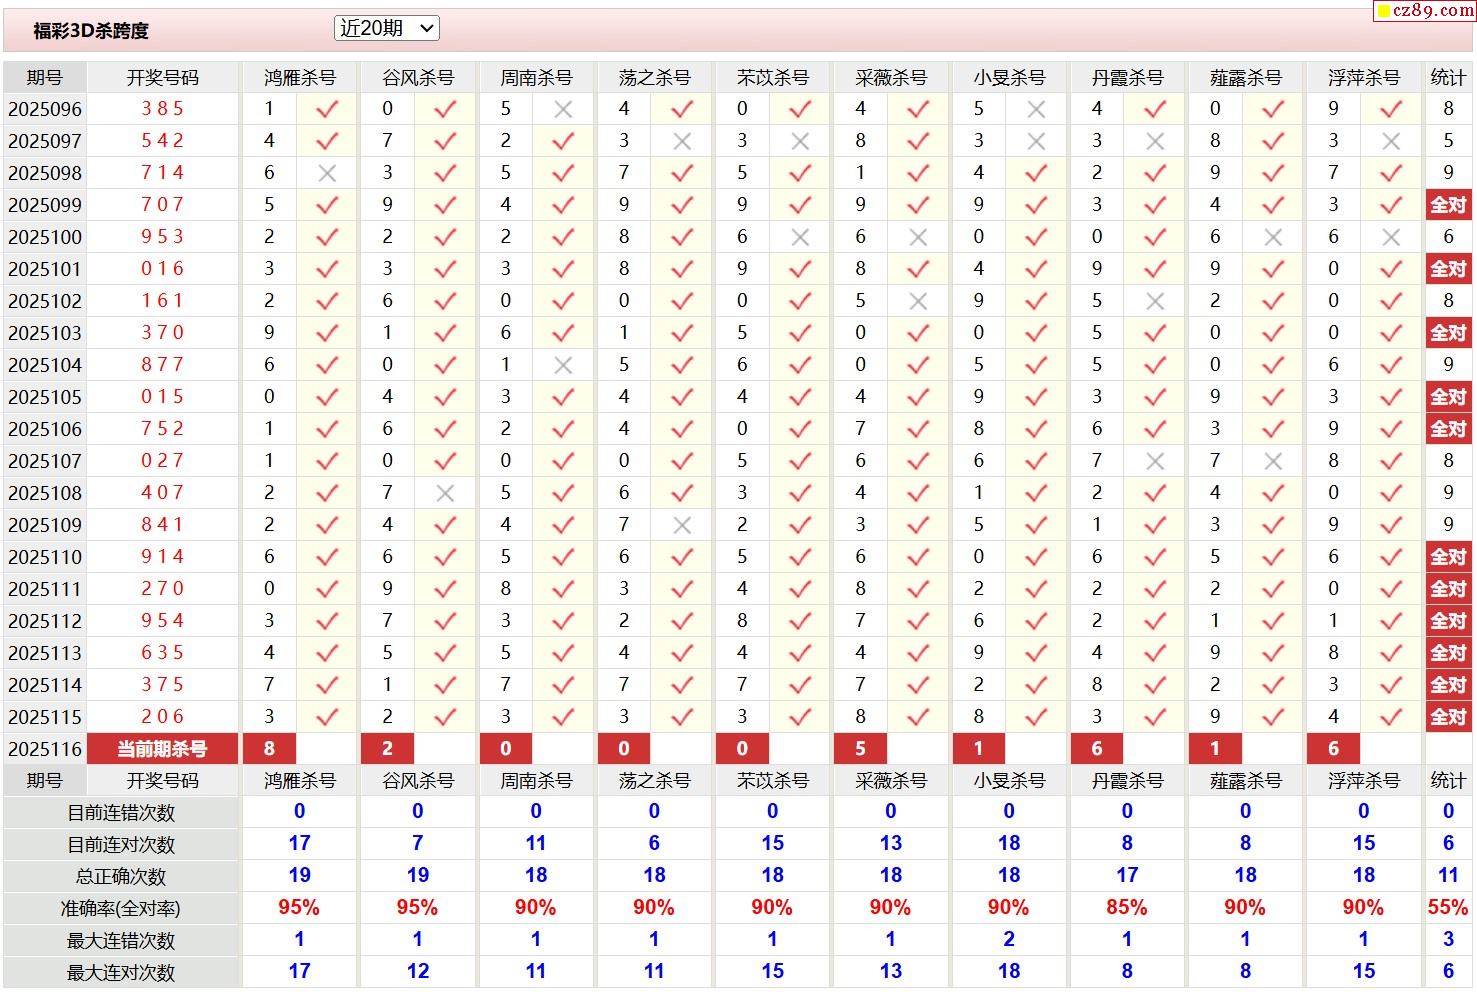Click the 7 value in the 目前连对次数 row
This screenshot has width=1477, height=992.
418,843
